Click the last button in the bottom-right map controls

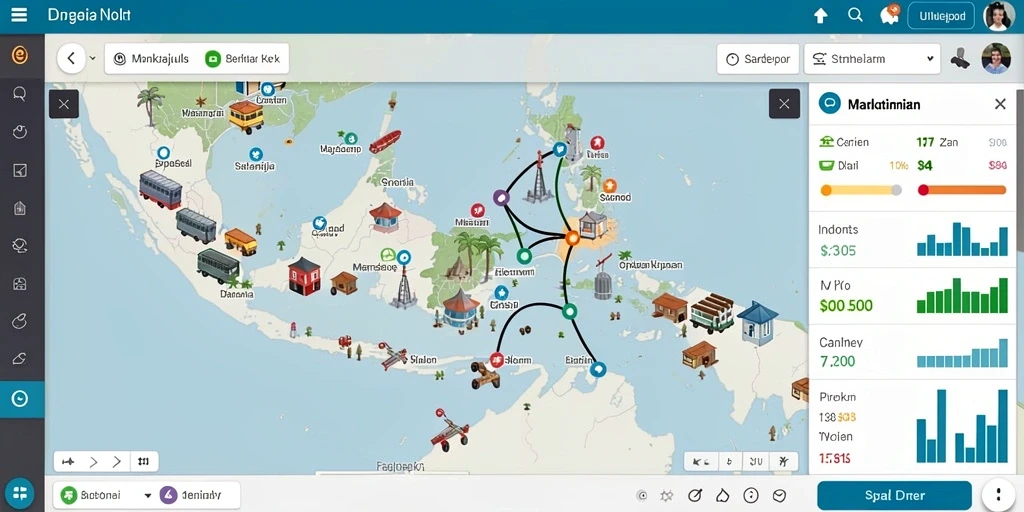(x=782, y=462)
